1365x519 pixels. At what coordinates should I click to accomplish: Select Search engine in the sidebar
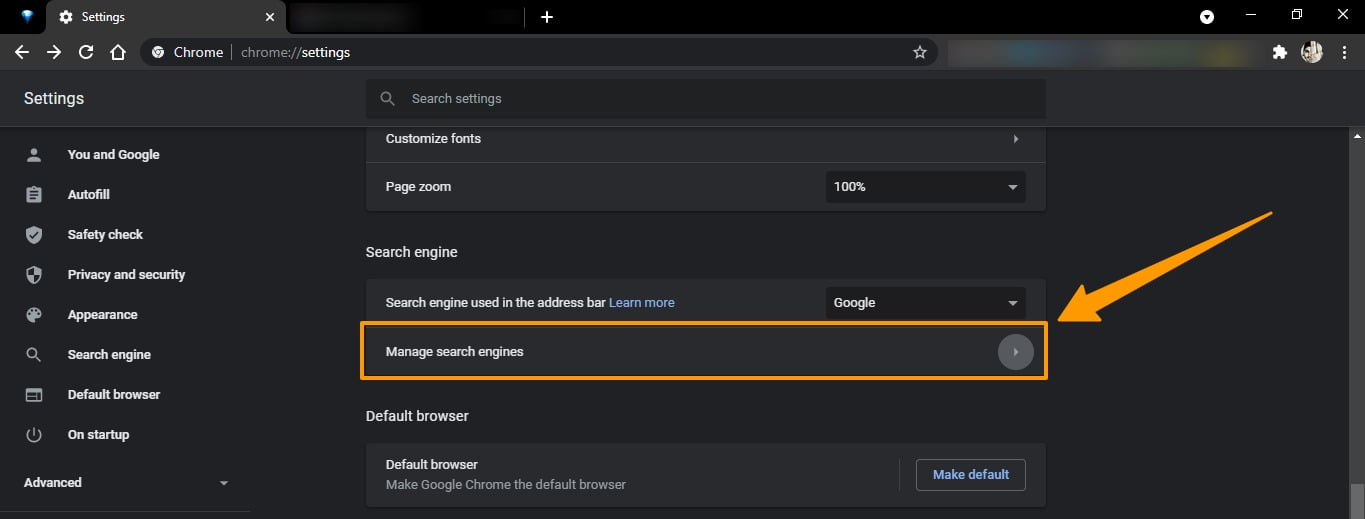109,354
